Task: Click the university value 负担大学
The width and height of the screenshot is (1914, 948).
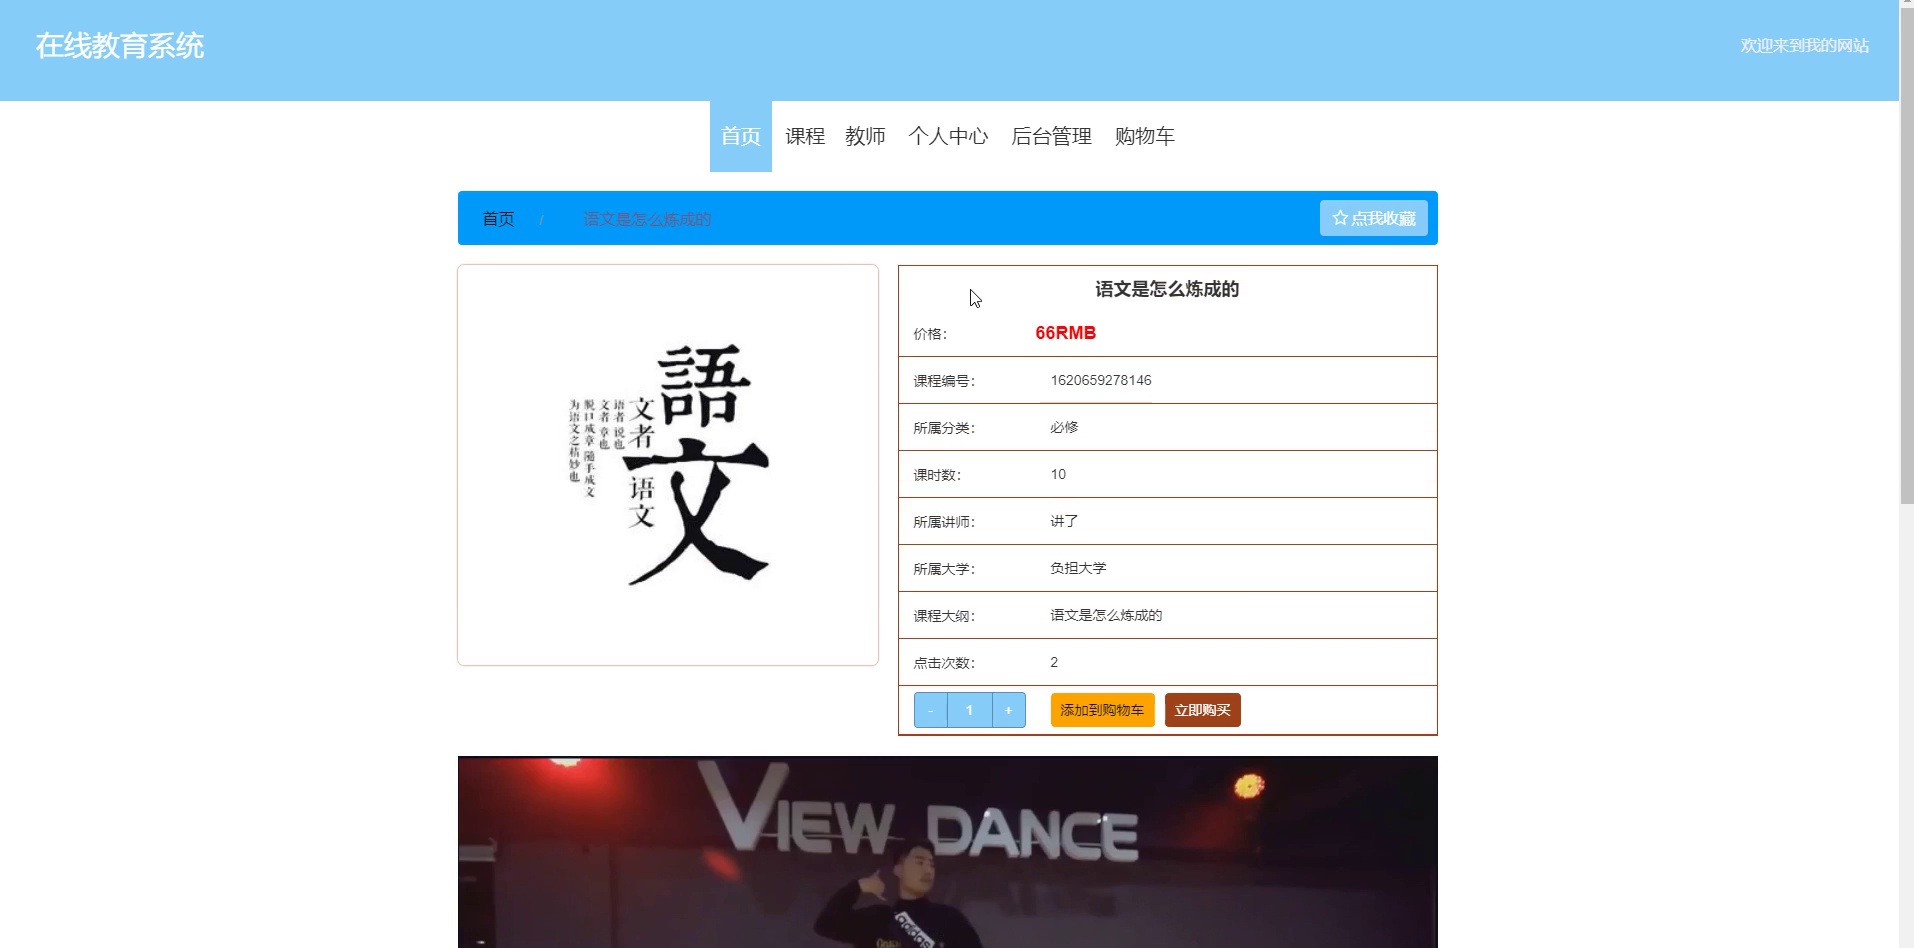Action: [x=1078, y=568]
